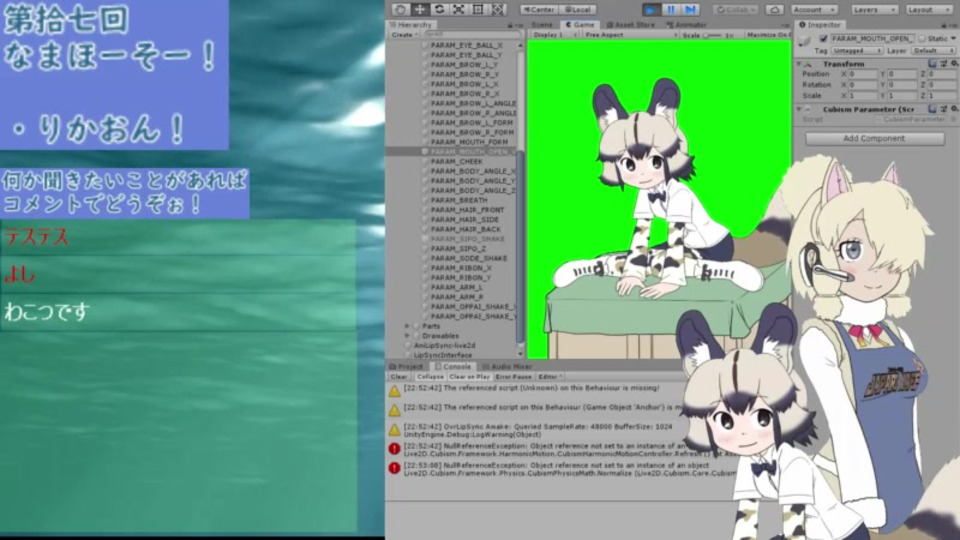
Task: Open the Cubism Parameter gear menu
Action: coord(954,109)
